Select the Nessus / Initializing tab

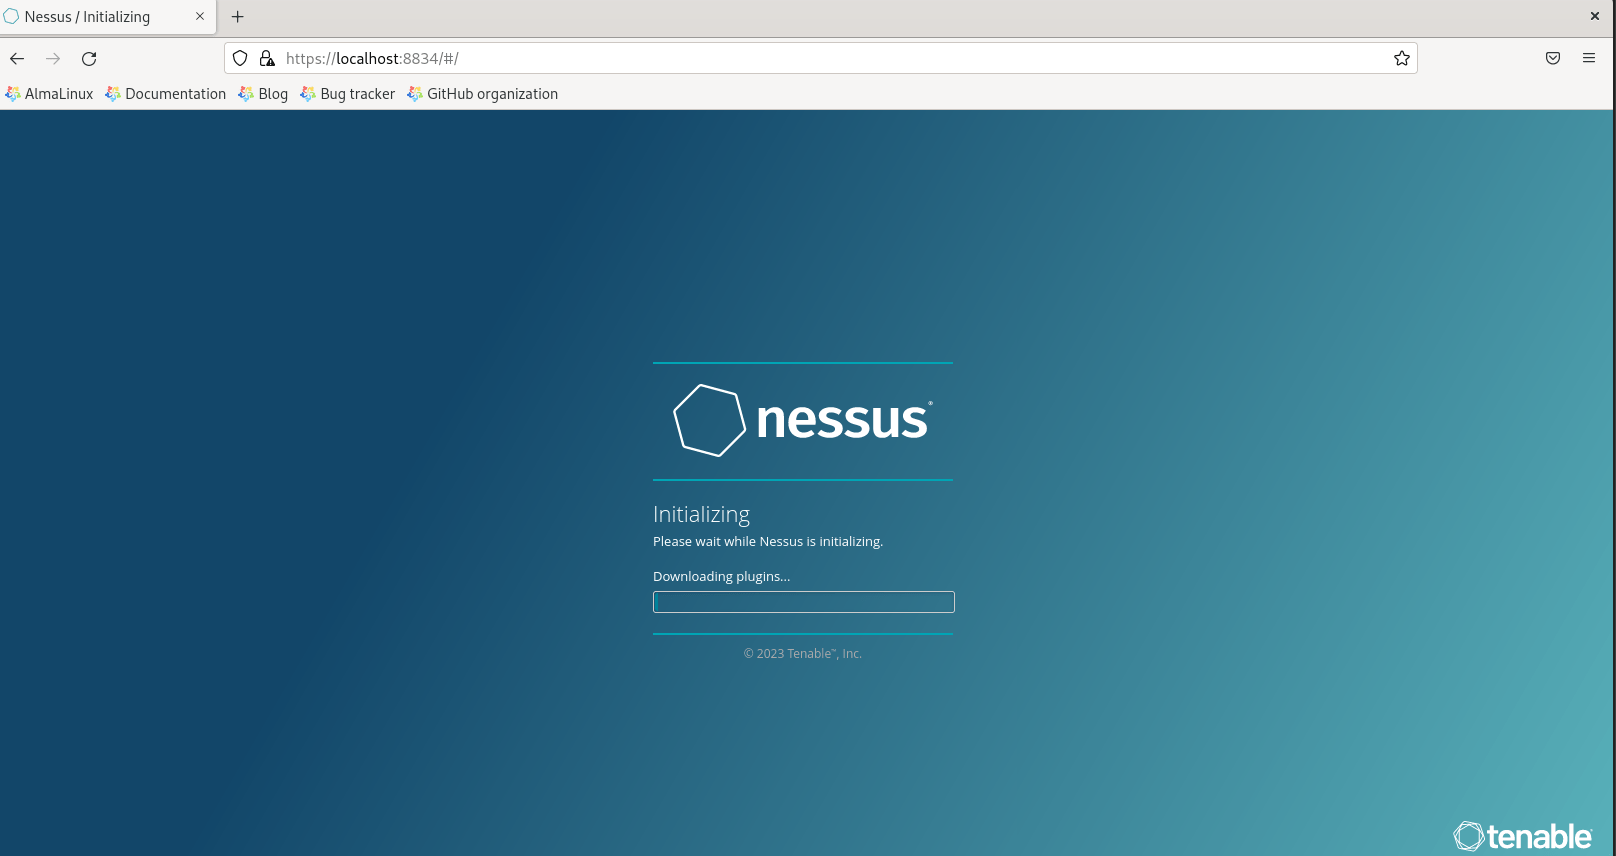point(108,17)
